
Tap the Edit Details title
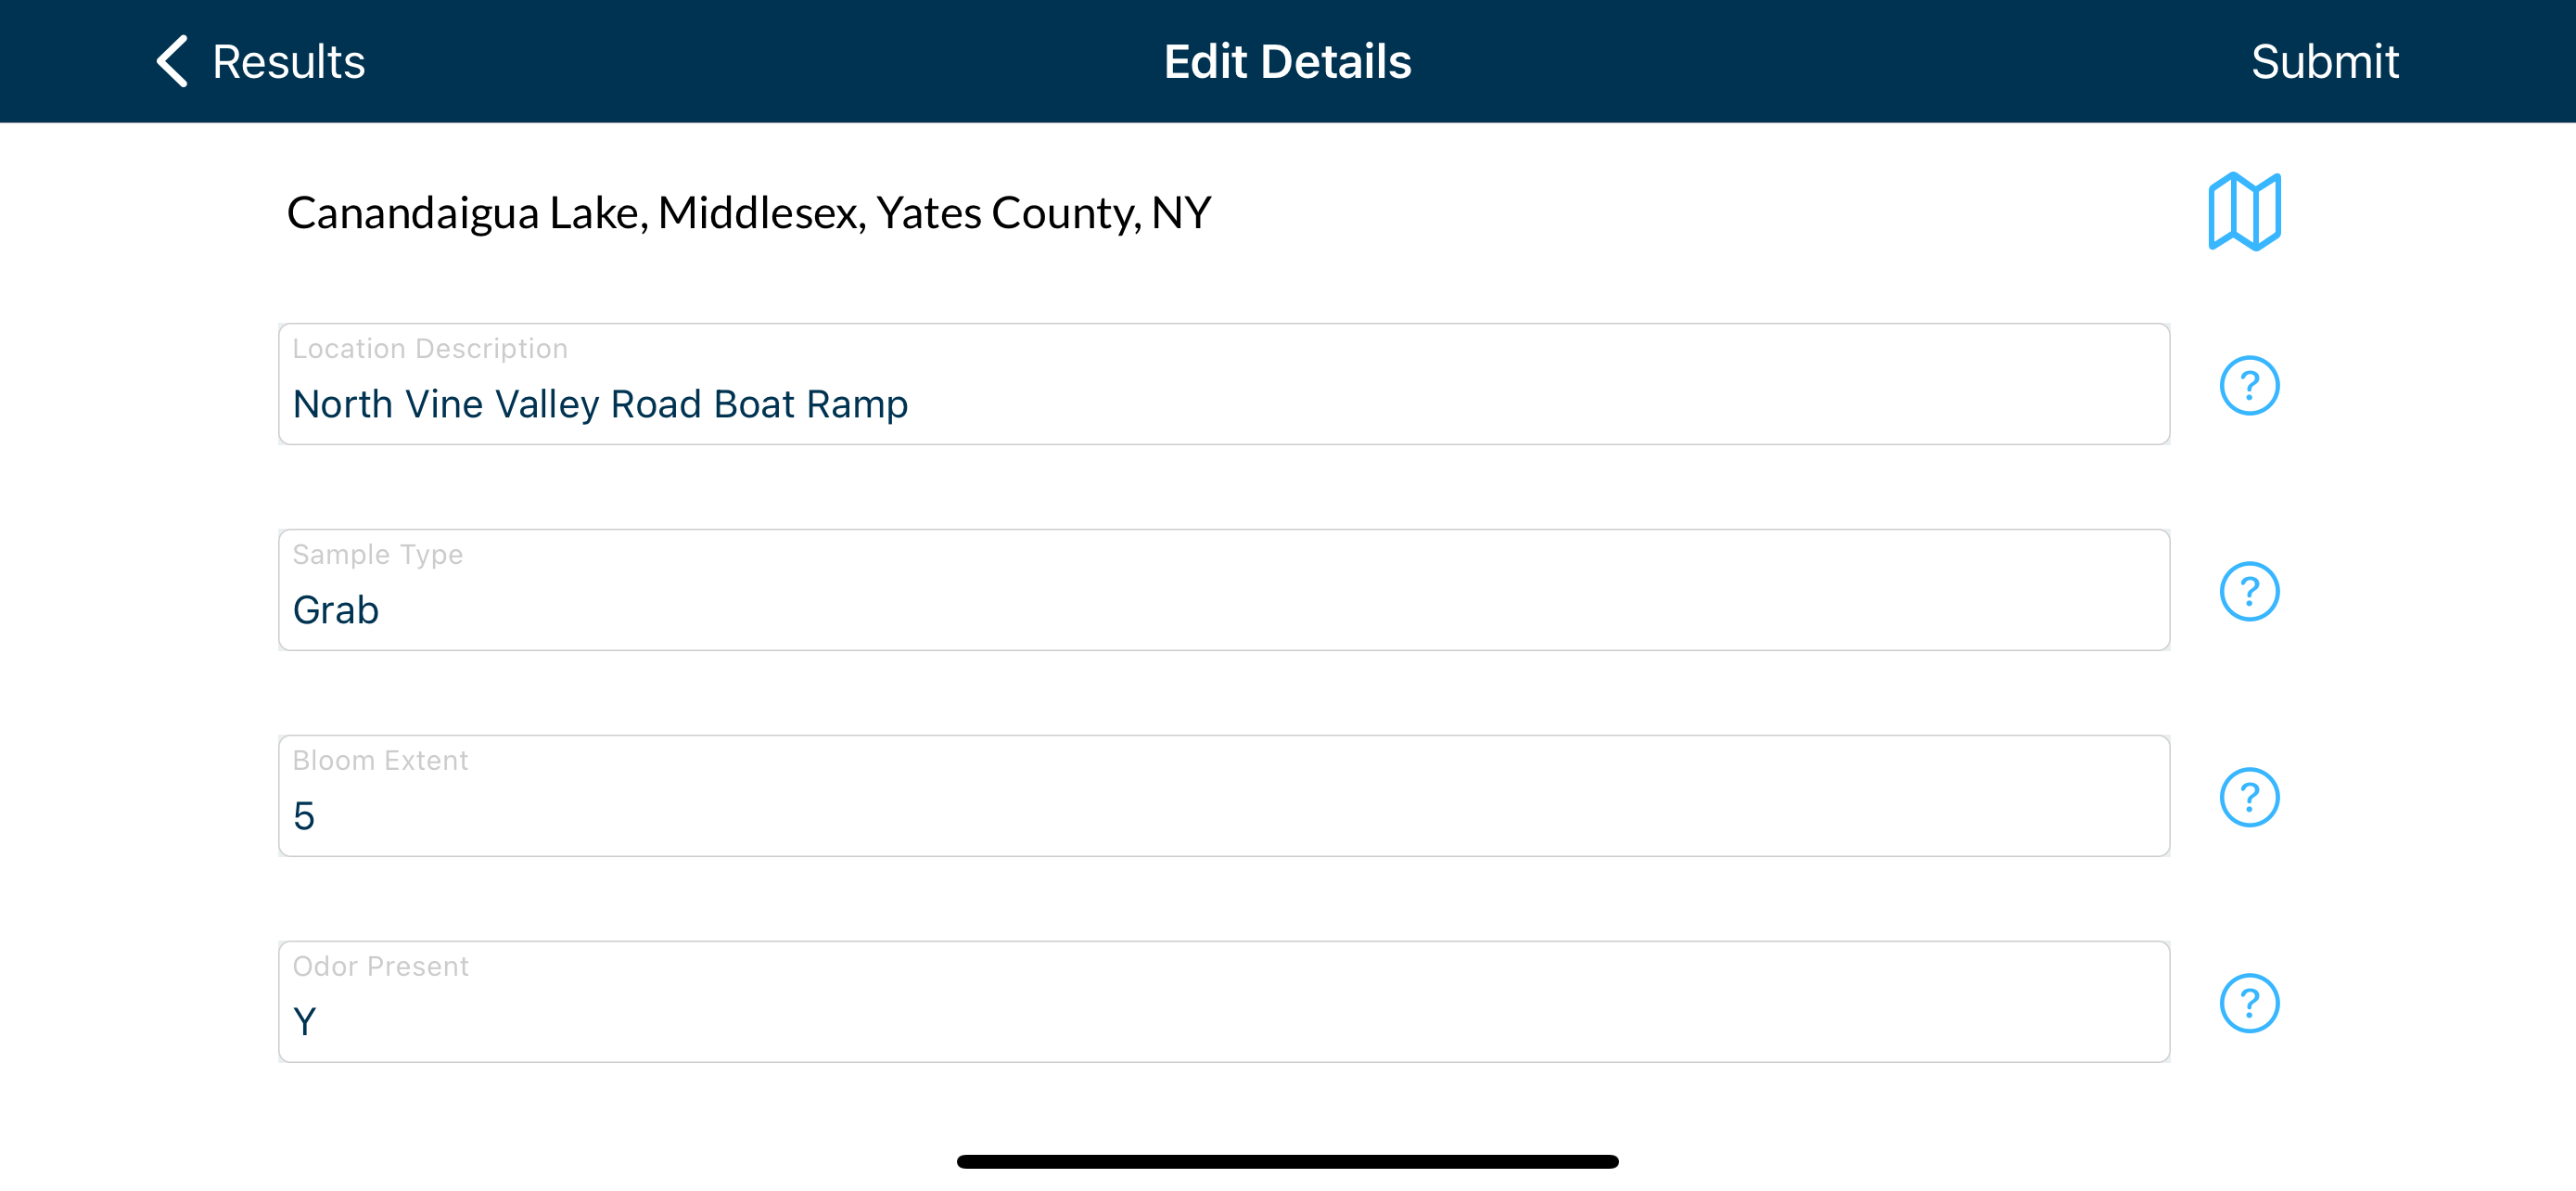pos(1287,62)
